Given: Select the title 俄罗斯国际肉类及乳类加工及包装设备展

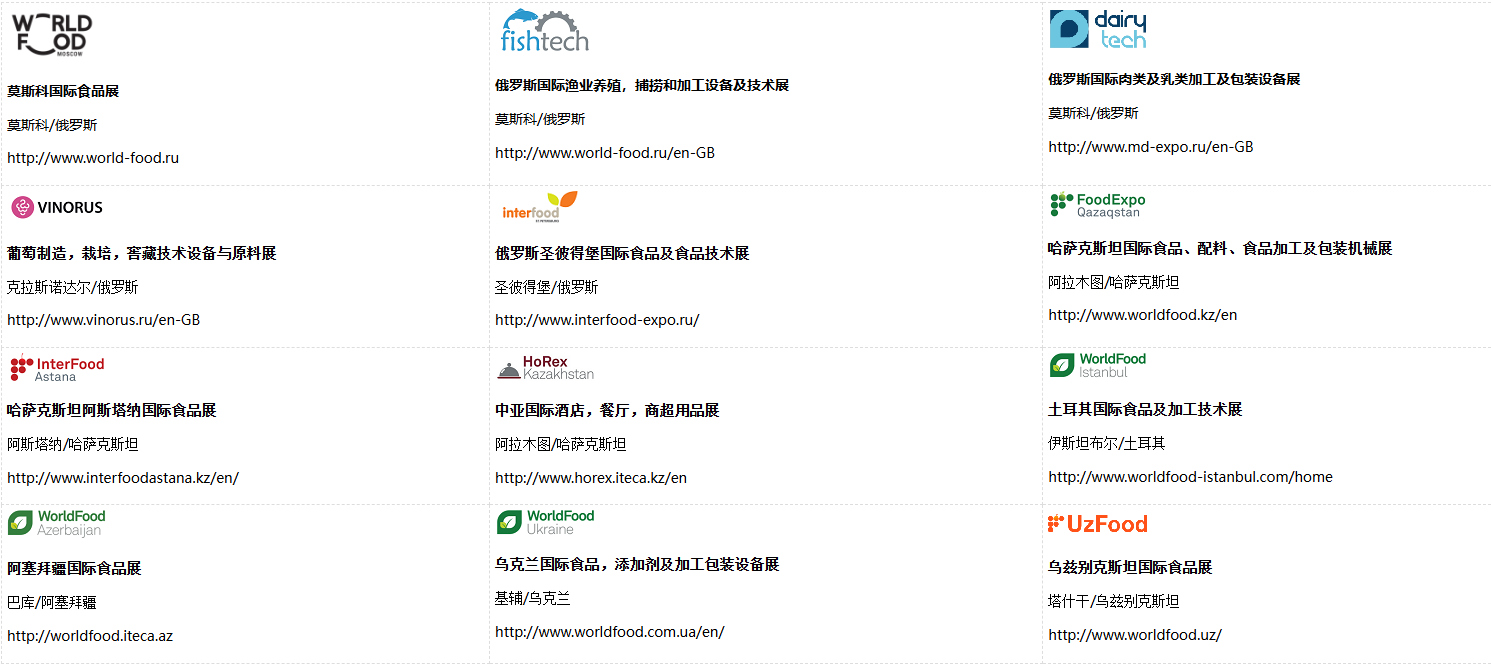Looking at the screenshot, I should pyautogui.click(x=1174, y=79).
